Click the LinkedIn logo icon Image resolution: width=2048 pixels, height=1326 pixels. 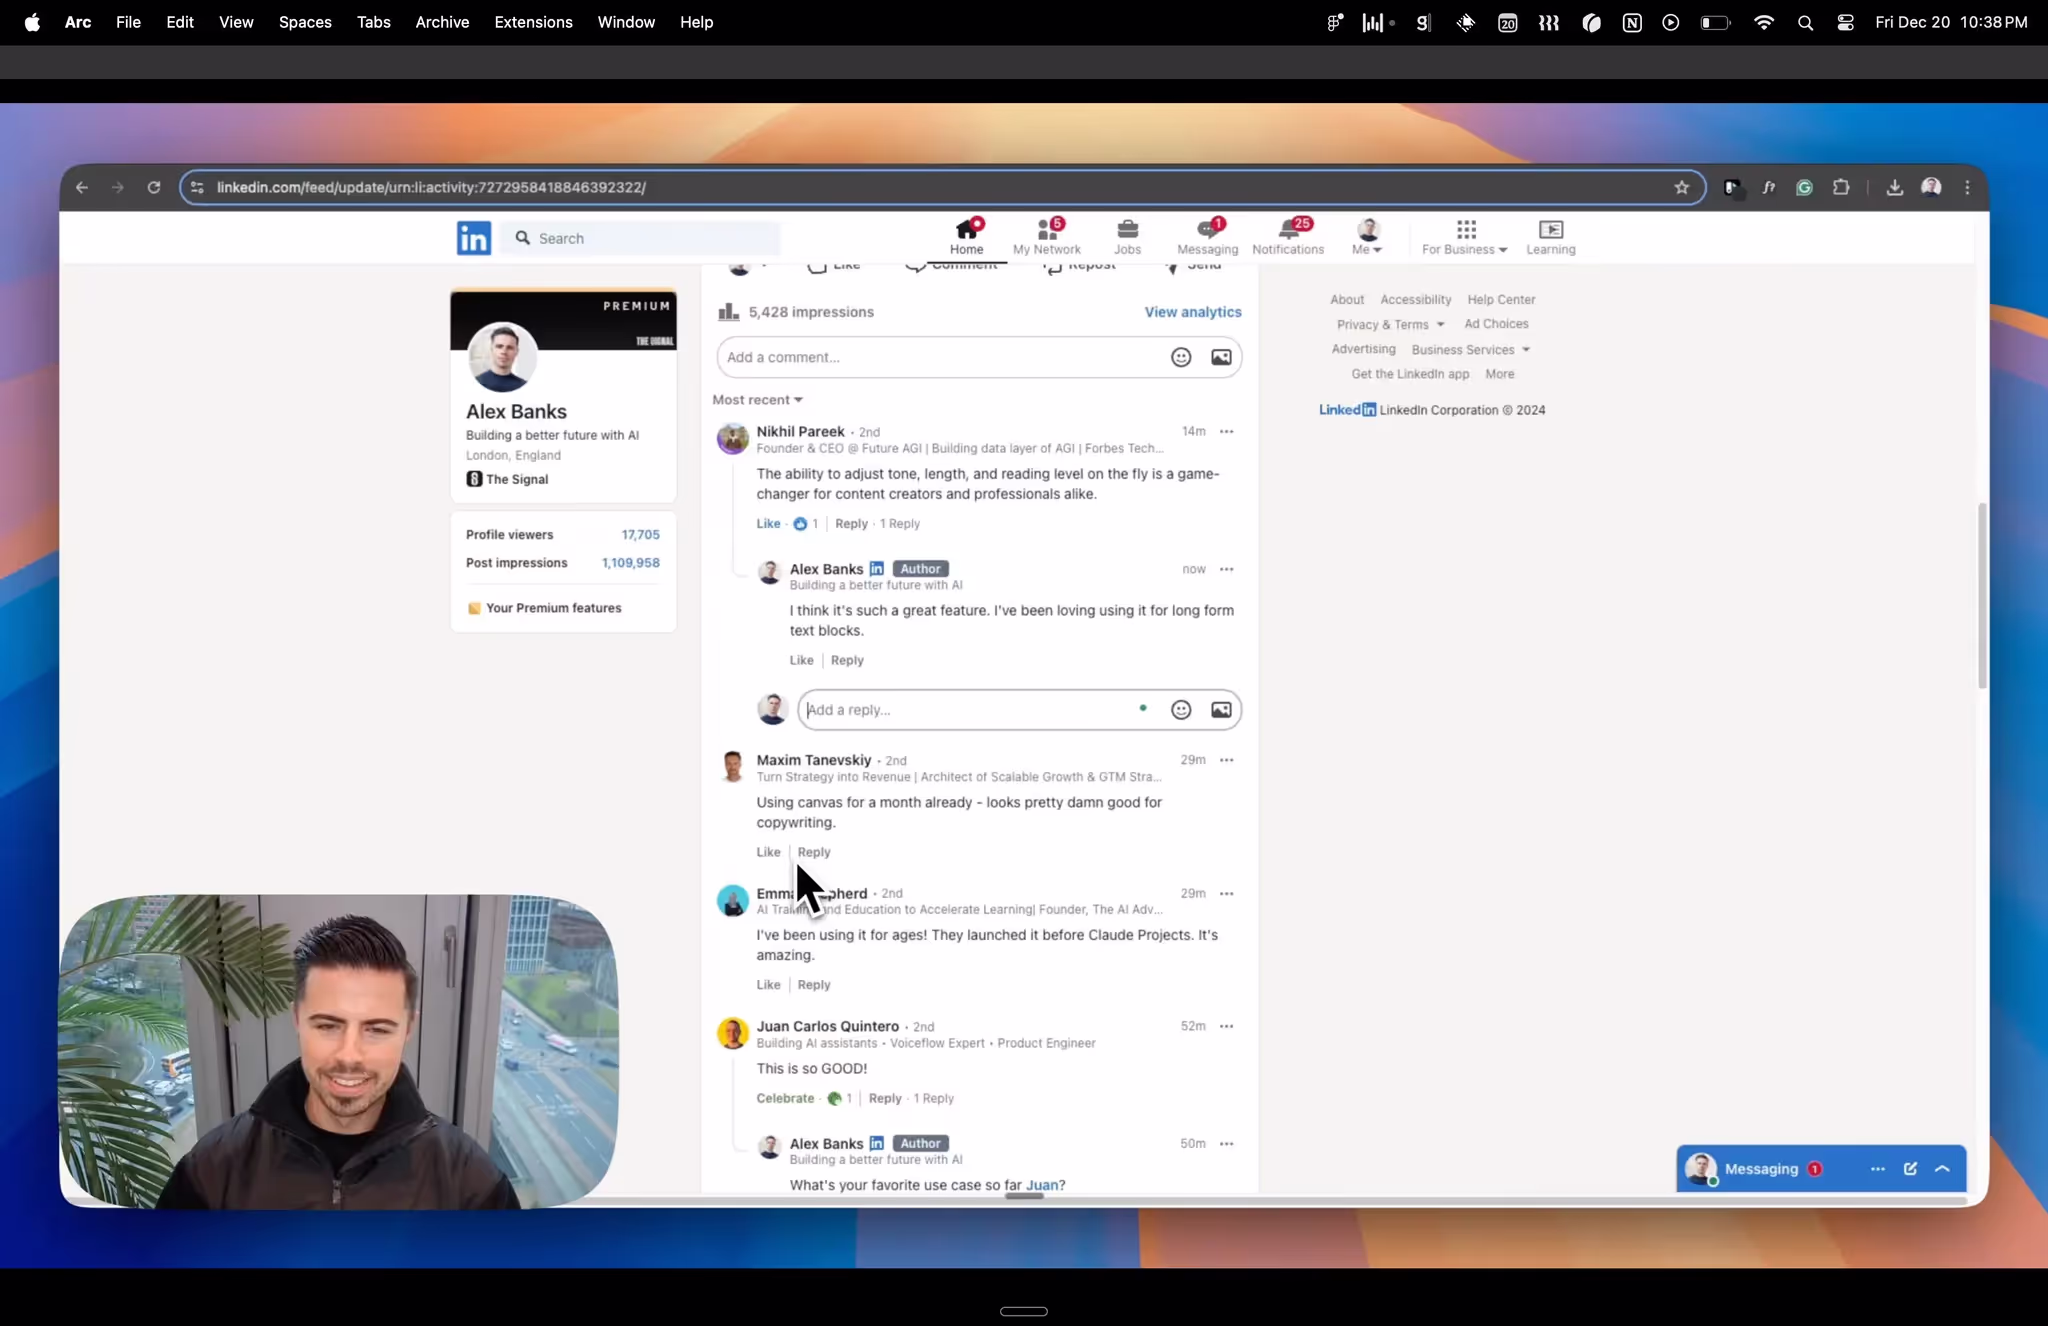[x=473, y=238]
